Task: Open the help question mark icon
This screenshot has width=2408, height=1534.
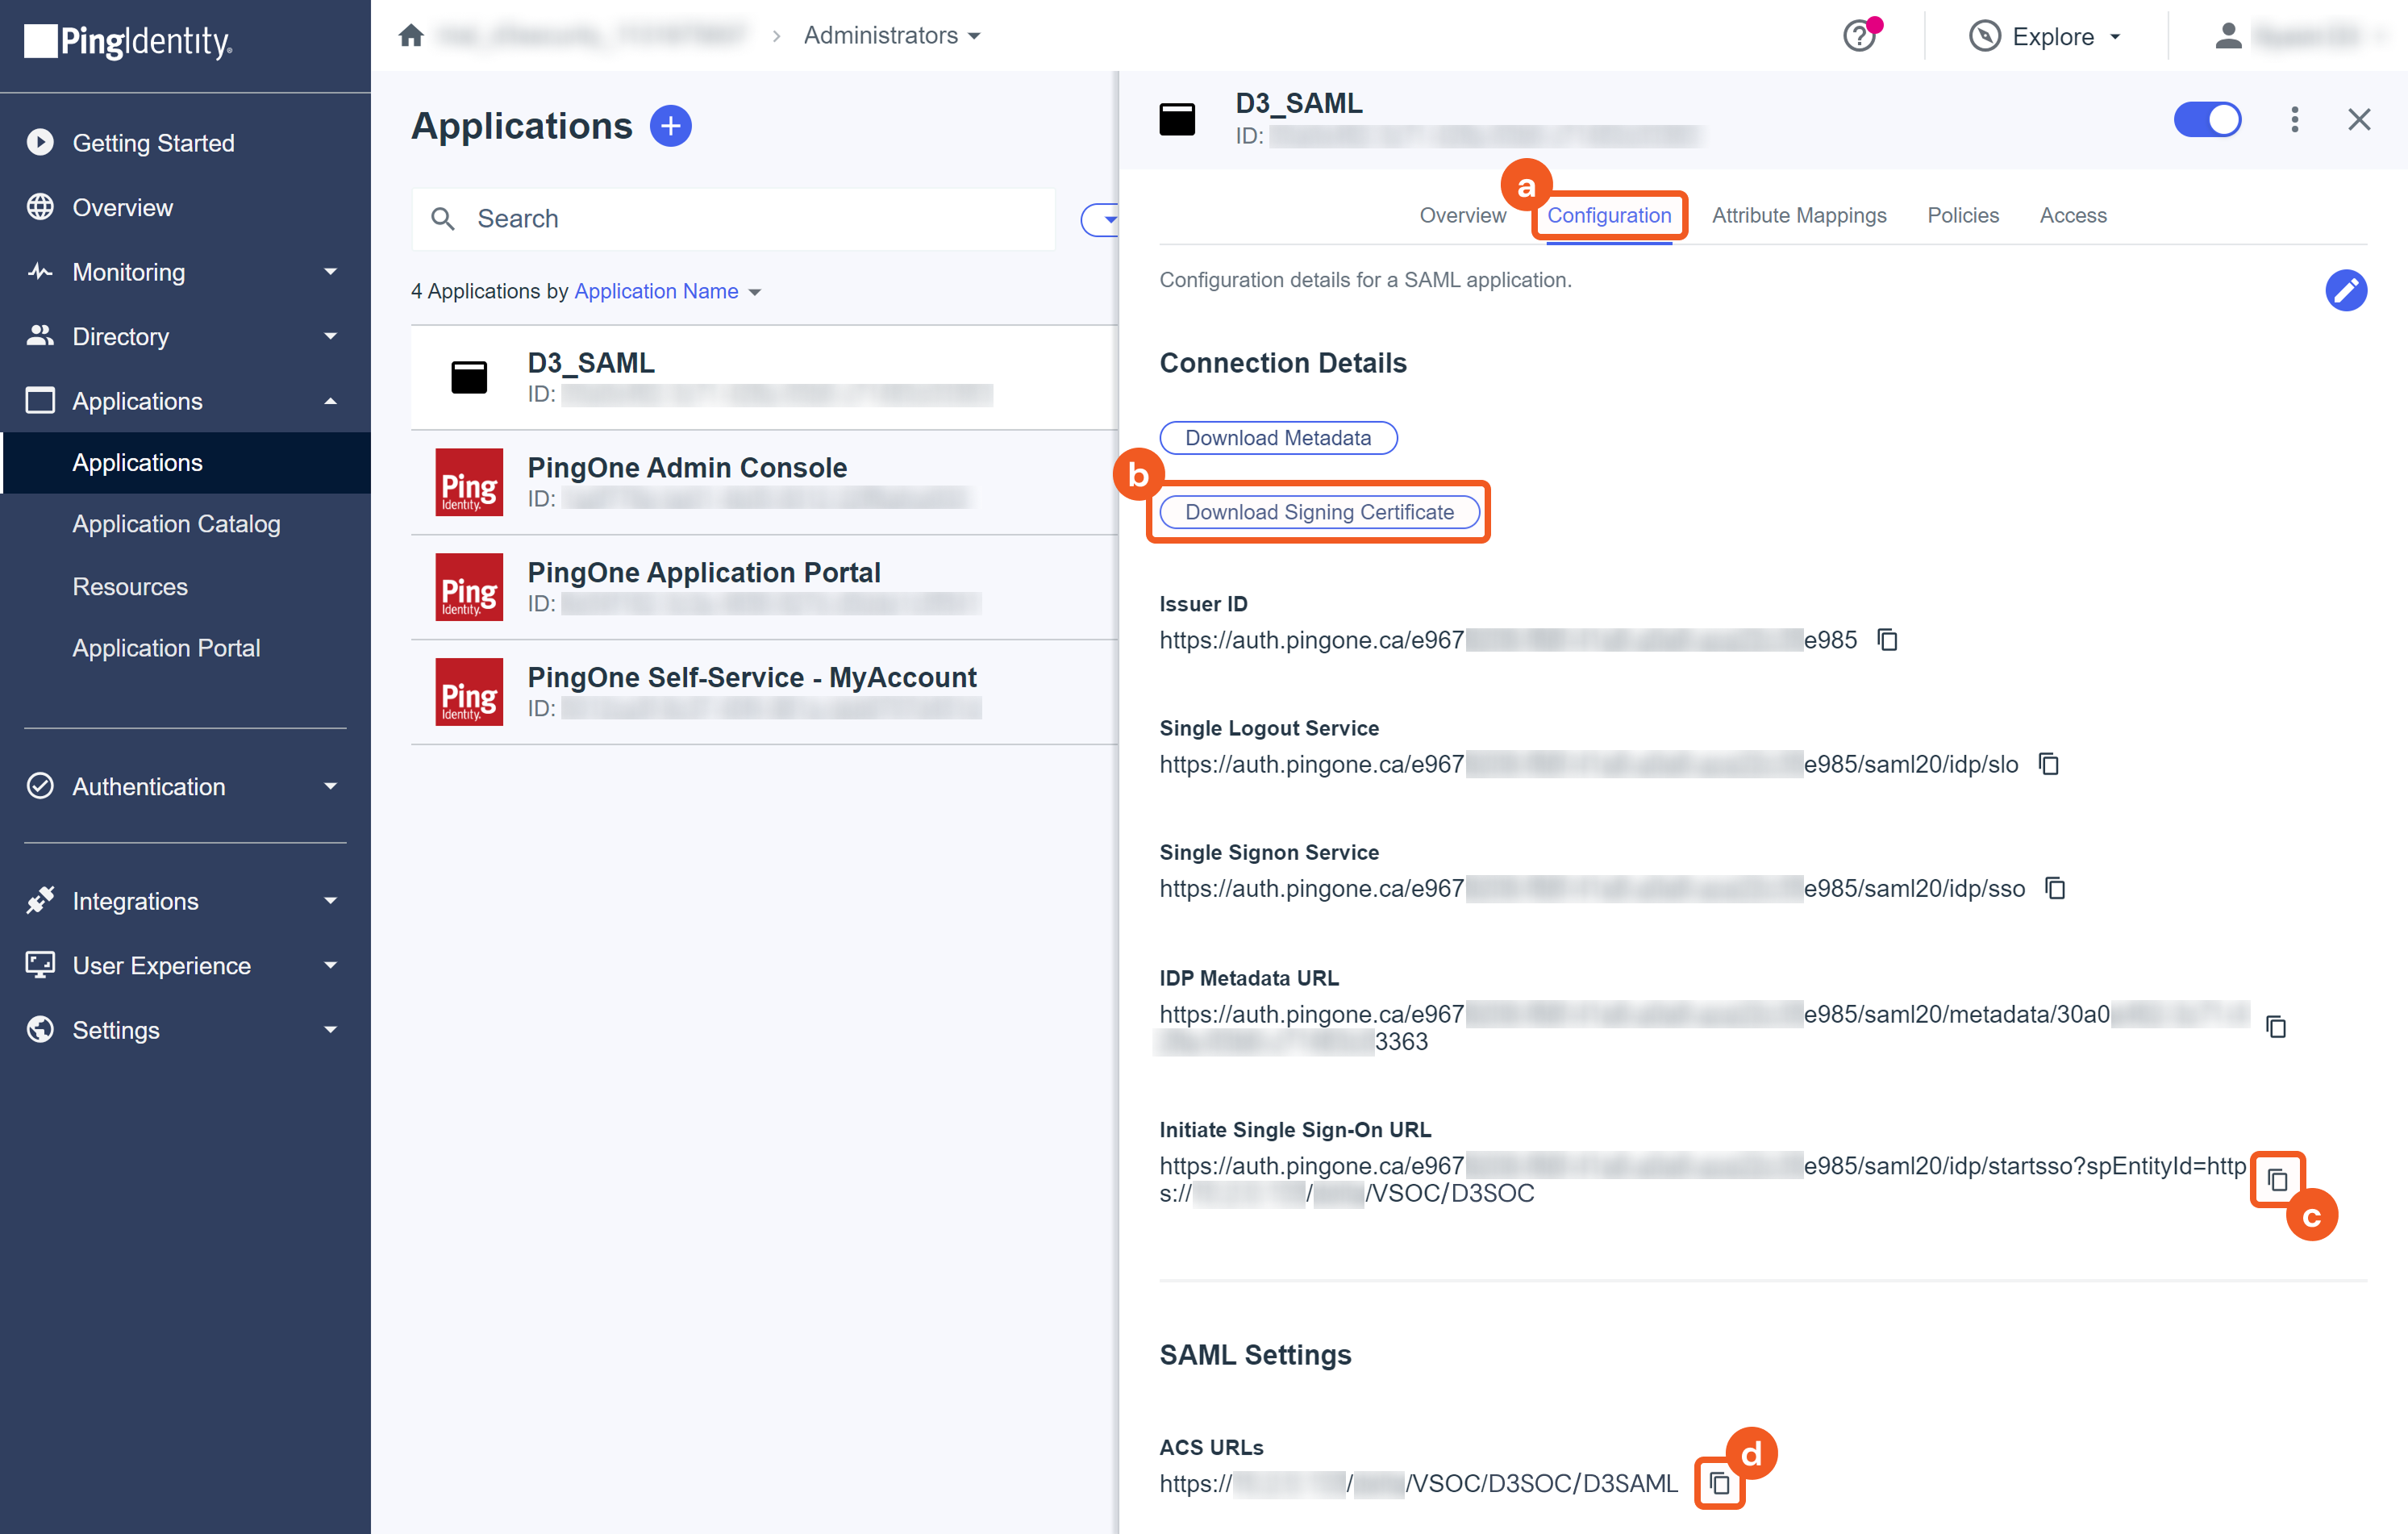Action: [1859, 36]
